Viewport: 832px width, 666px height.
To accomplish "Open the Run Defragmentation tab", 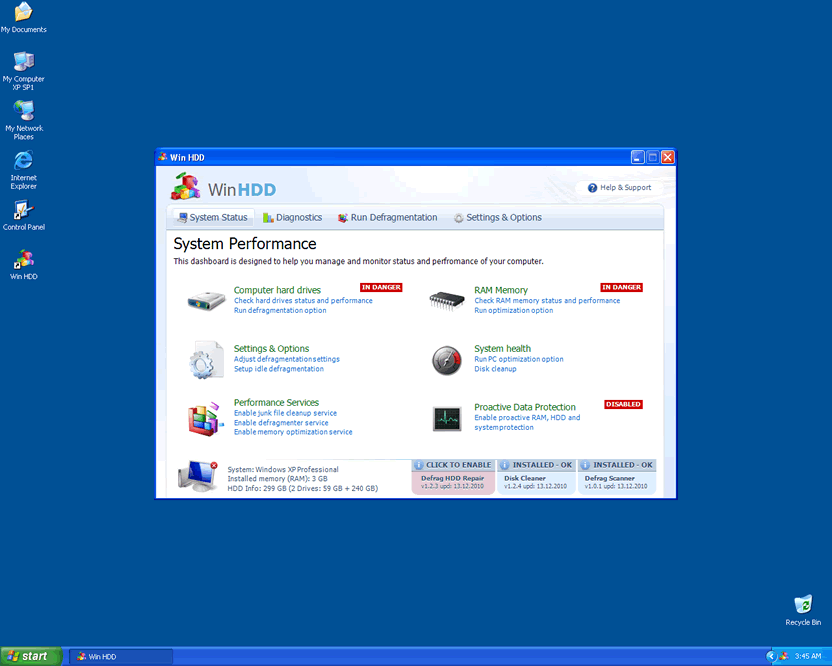I will tap(387, 217).
